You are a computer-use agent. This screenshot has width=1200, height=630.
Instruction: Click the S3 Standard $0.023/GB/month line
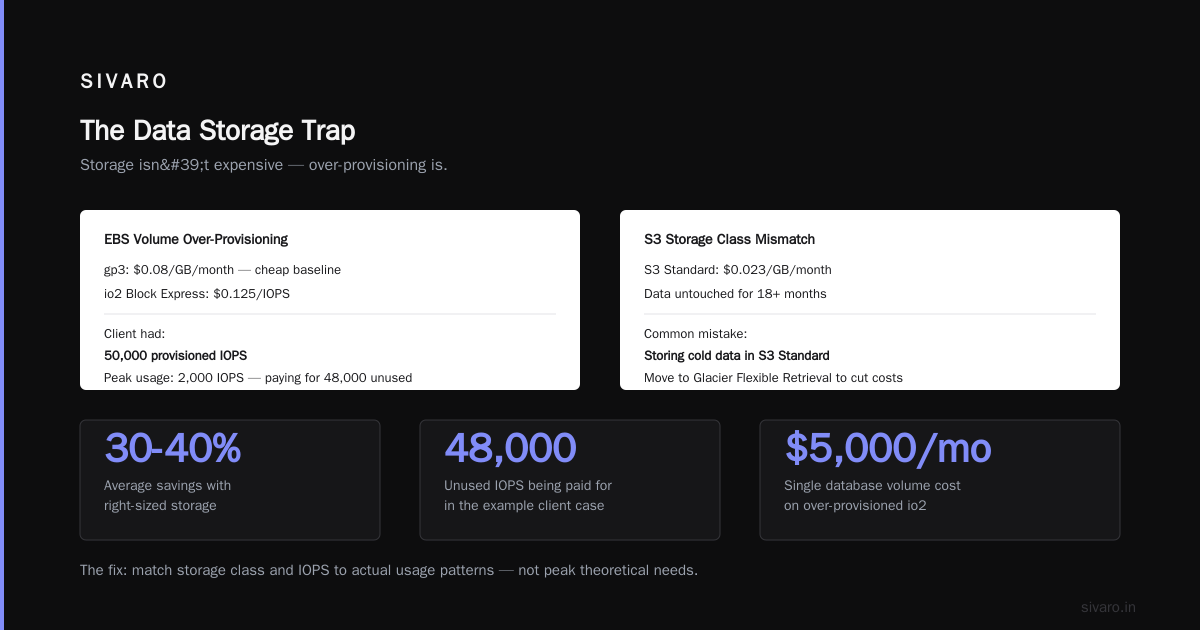point(737,270)
